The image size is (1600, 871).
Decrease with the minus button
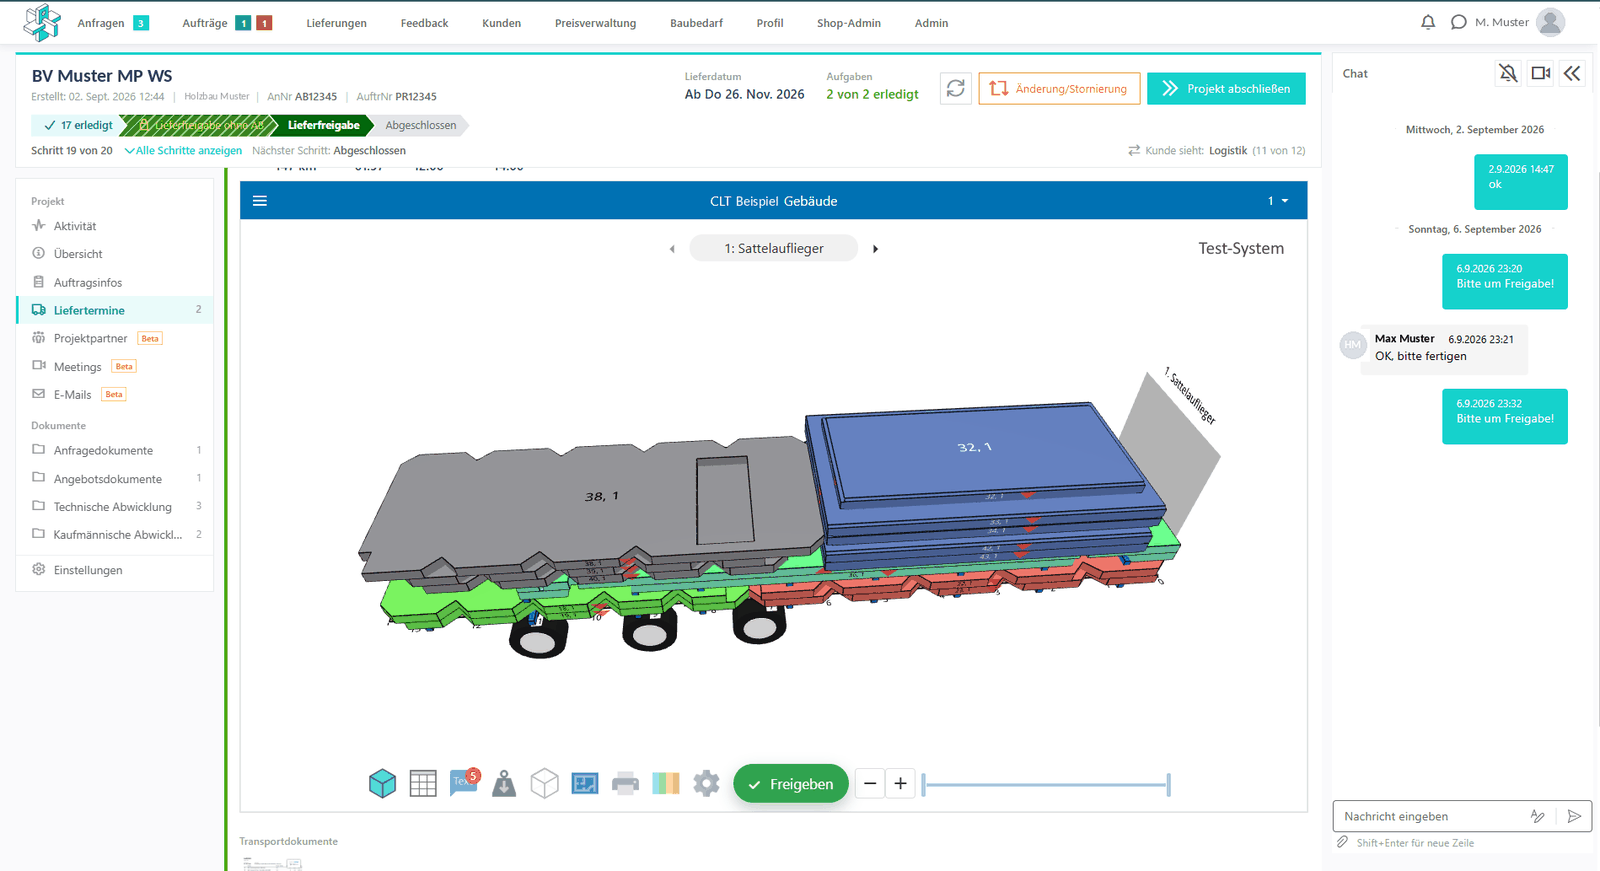coord(870,784)
